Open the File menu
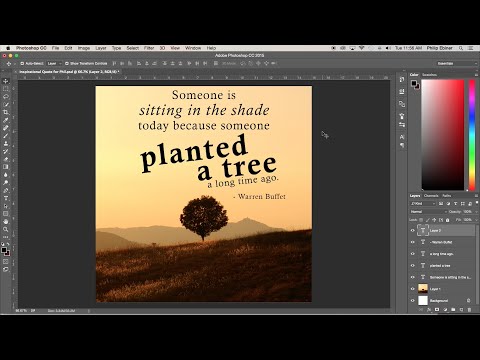Image resolution: width=480 pixels, height=360 pixels. (x=55, y=48)
